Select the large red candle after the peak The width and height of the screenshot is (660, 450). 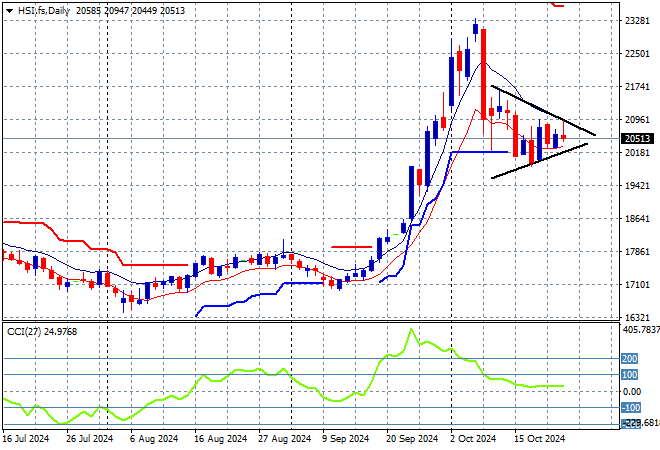coord(484,74)
